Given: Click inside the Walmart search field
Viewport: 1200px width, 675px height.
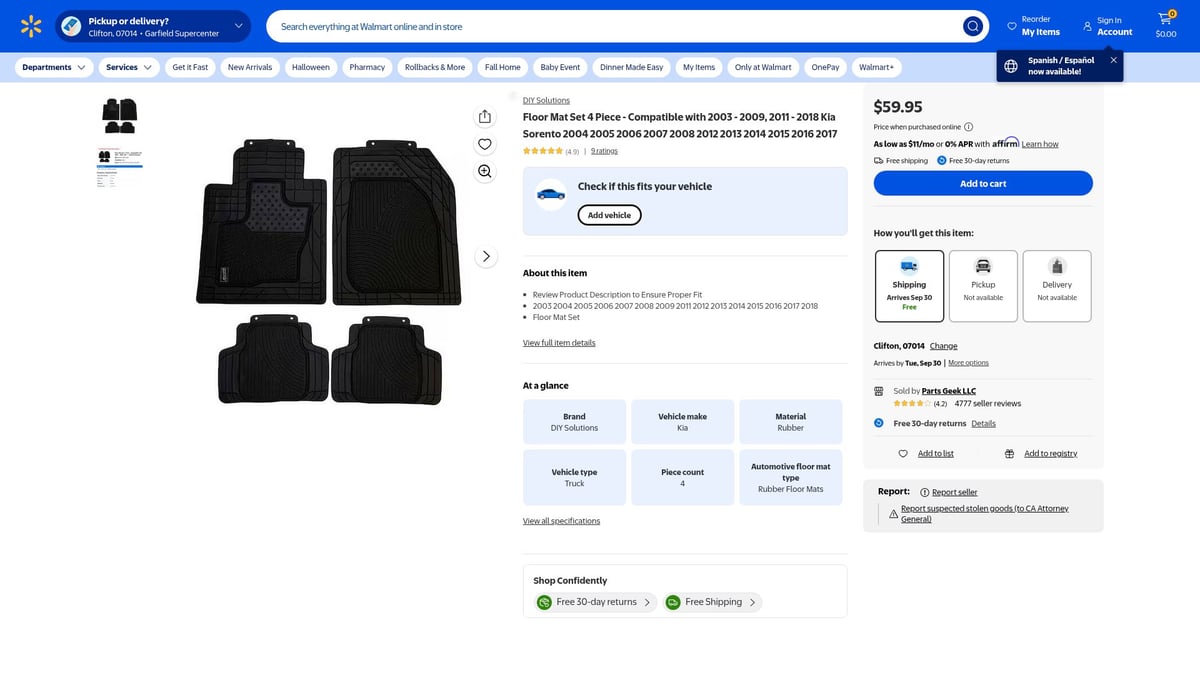Looking at the screenshot, I should click(615, 26).
